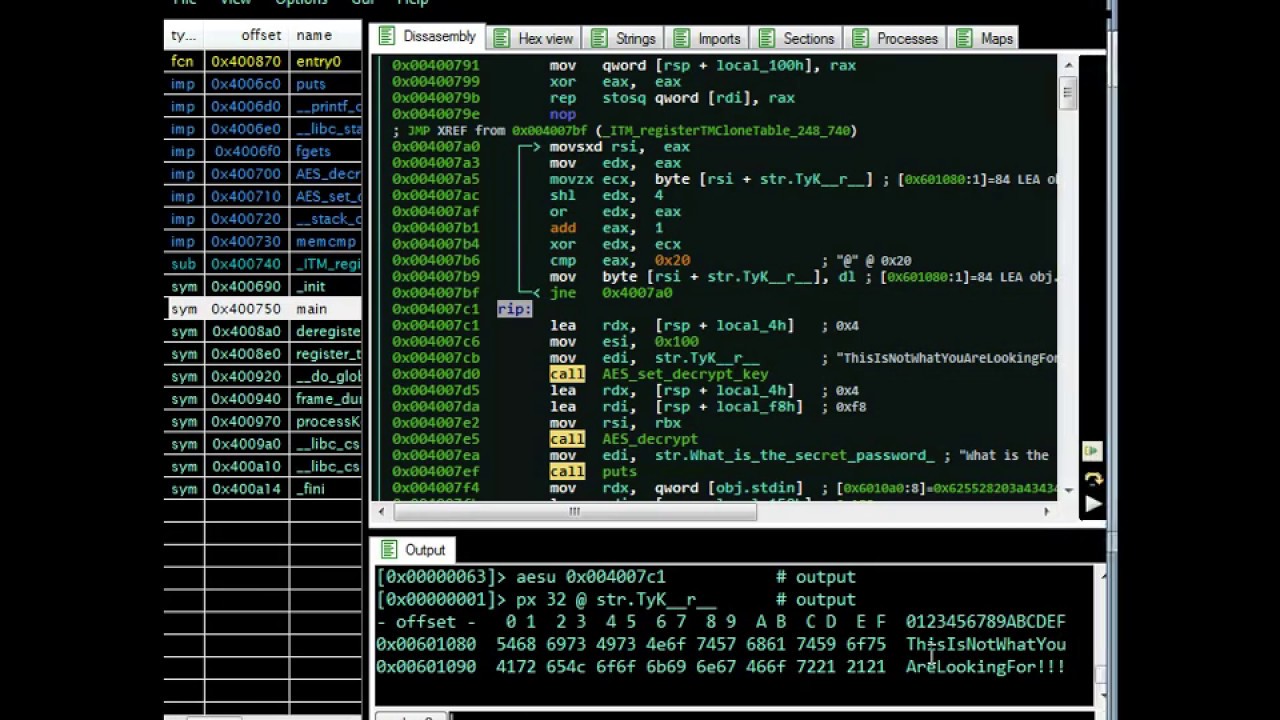Open the Maps tab

point(985,39)
